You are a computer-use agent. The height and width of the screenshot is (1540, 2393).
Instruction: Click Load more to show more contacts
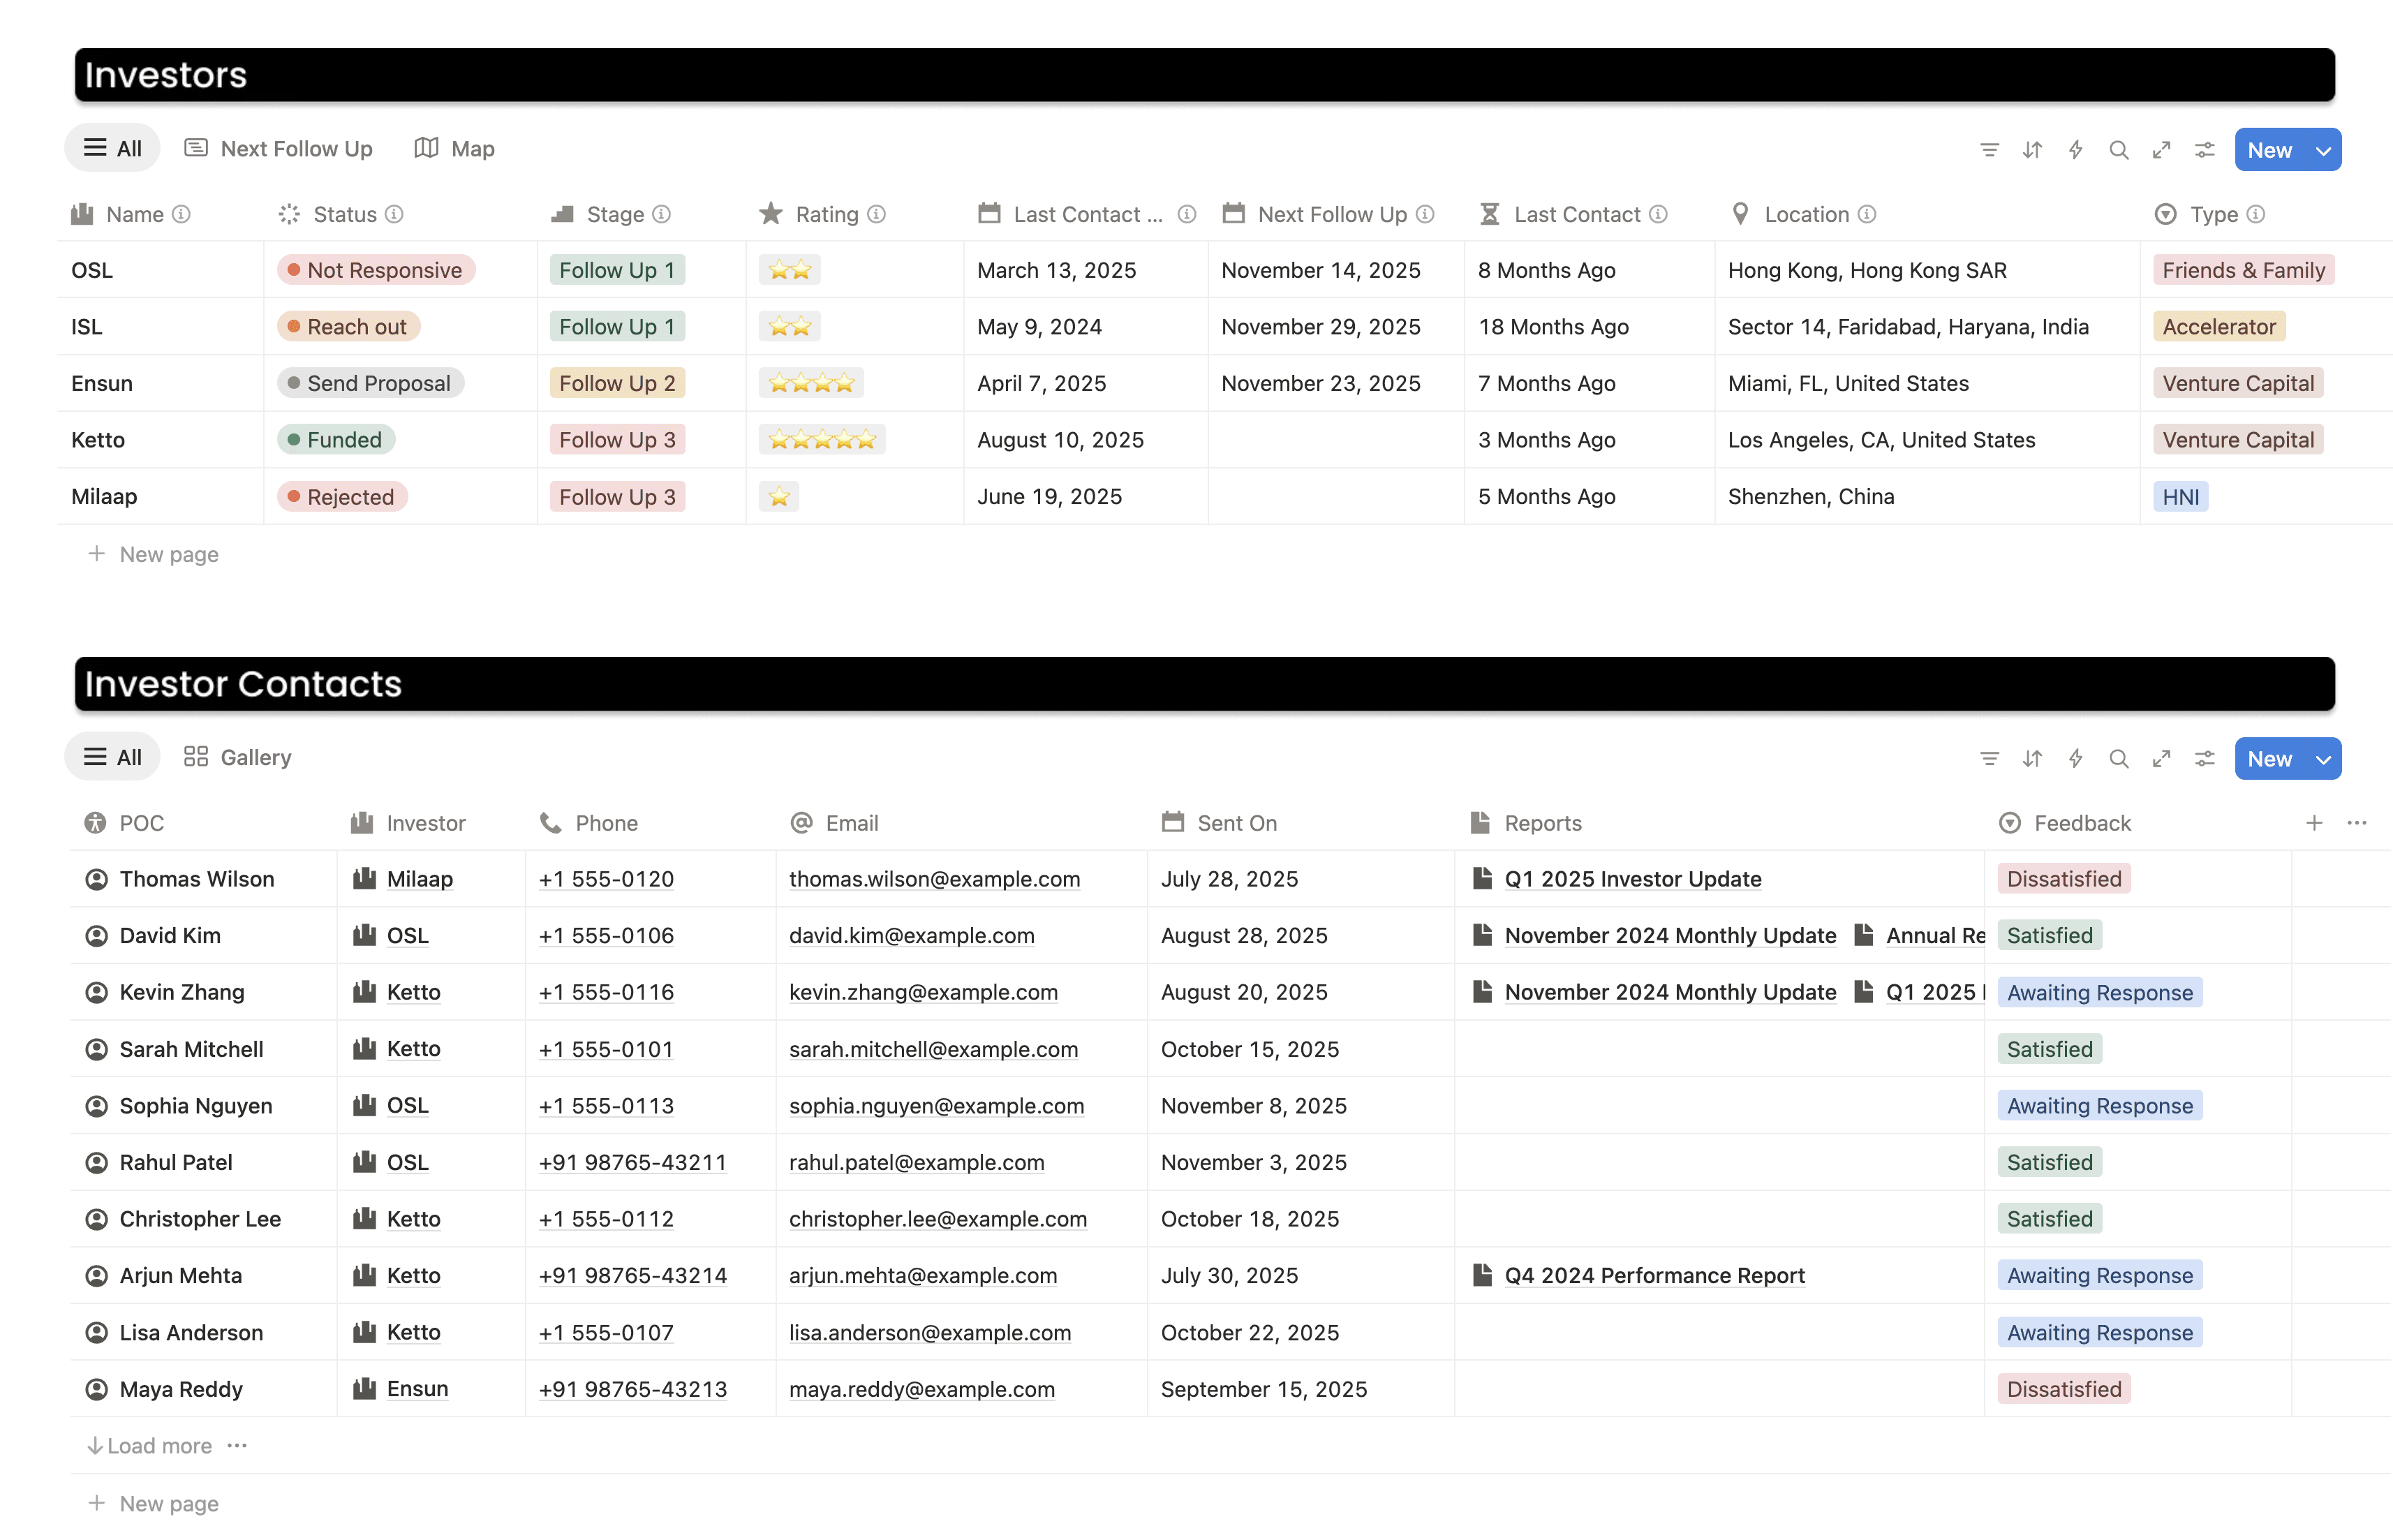151,1445
